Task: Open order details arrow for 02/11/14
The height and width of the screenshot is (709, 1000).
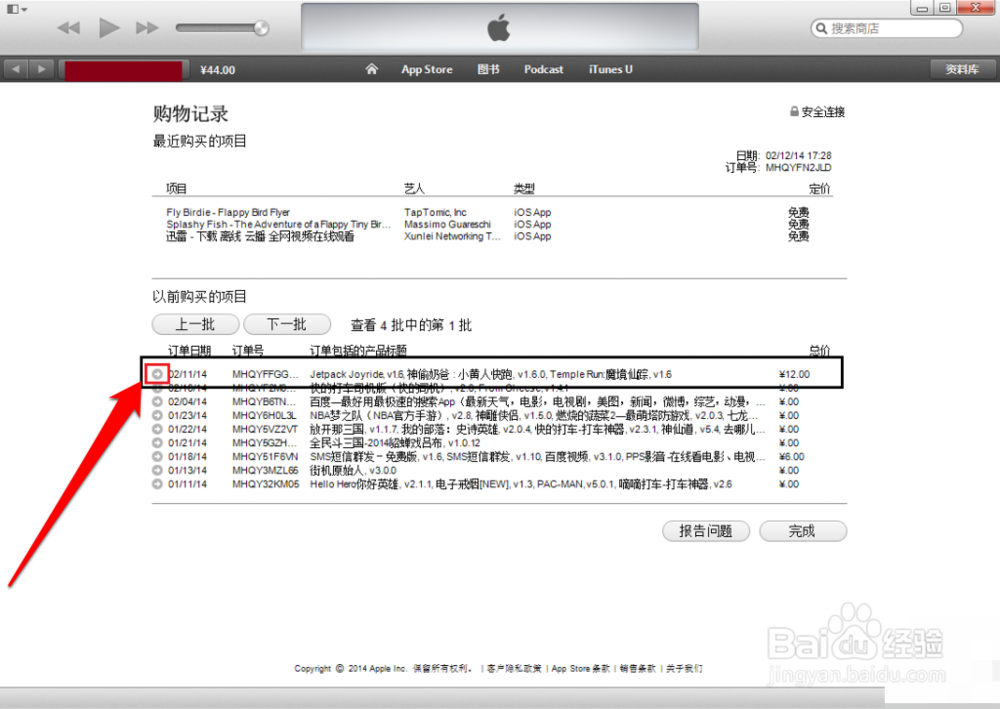Action: click(157, 374)
